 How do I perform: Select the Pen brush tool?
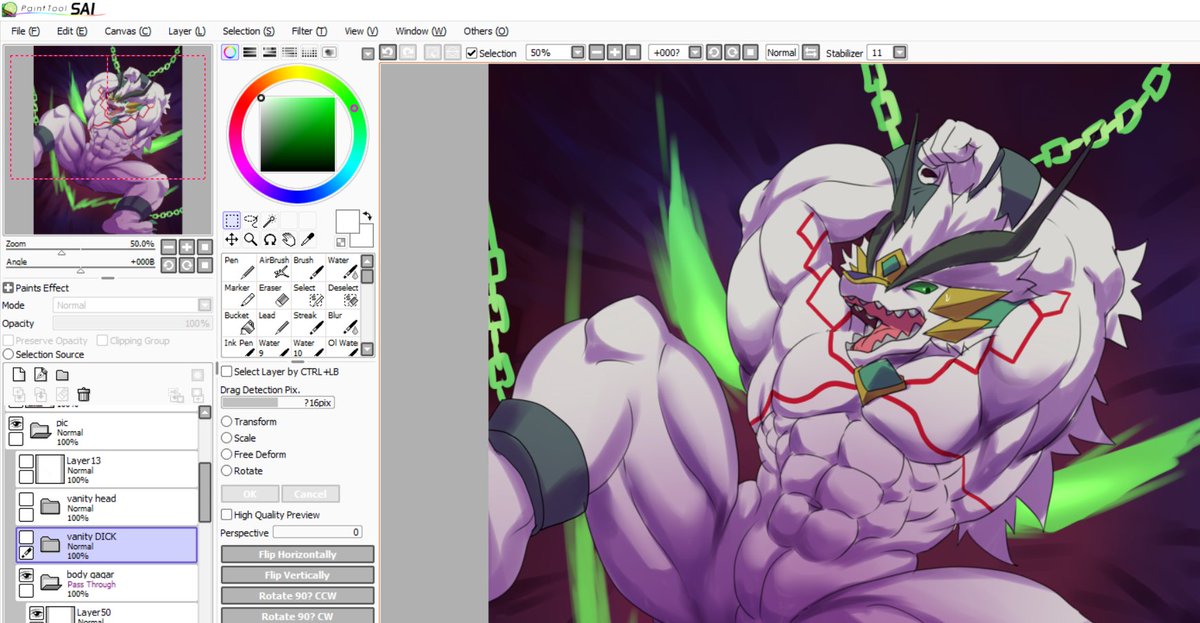point(238,267)
